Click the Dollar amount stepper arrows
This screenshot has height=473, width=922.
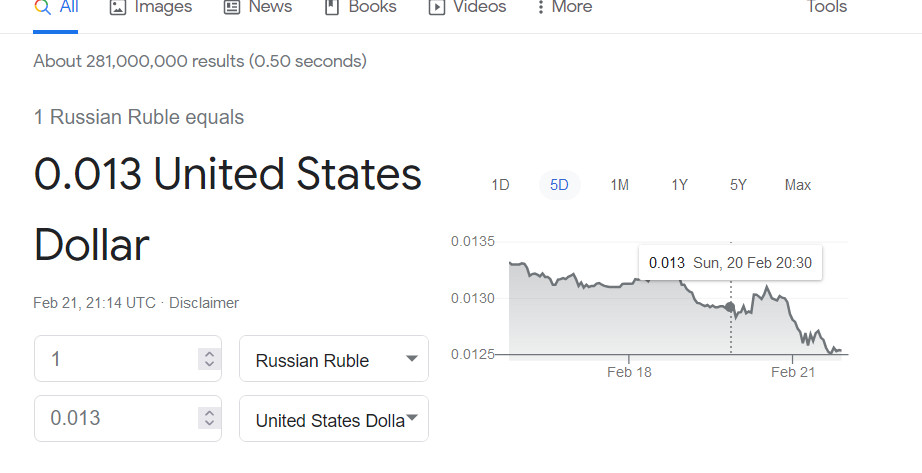pos(208,418)
